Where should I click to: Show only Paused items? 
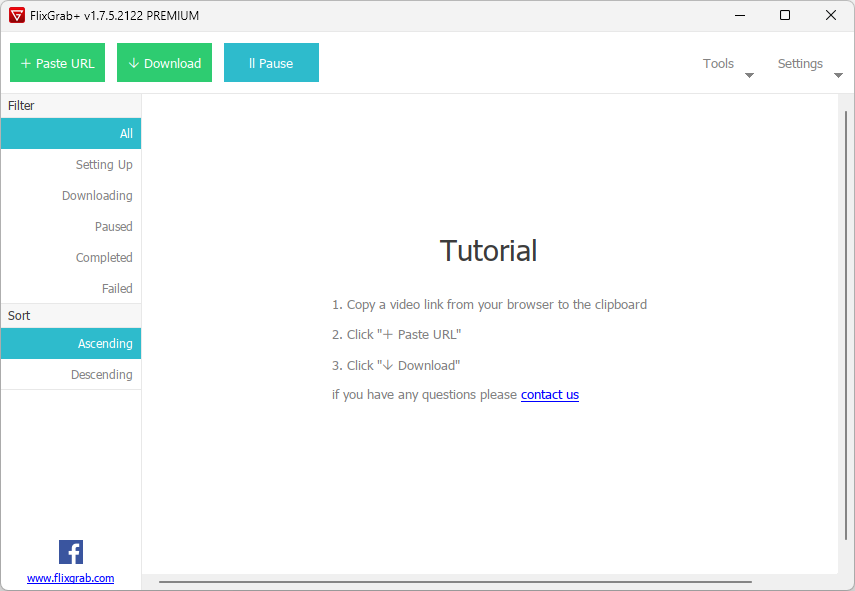[71, 227]
